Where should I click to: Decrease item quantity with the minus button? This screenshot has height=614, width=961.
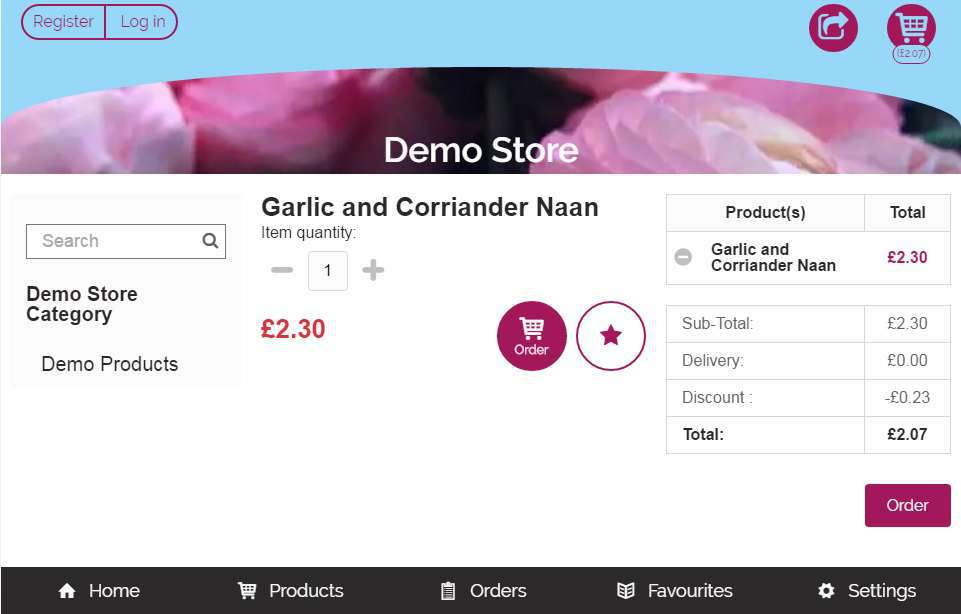coord(282,270)
